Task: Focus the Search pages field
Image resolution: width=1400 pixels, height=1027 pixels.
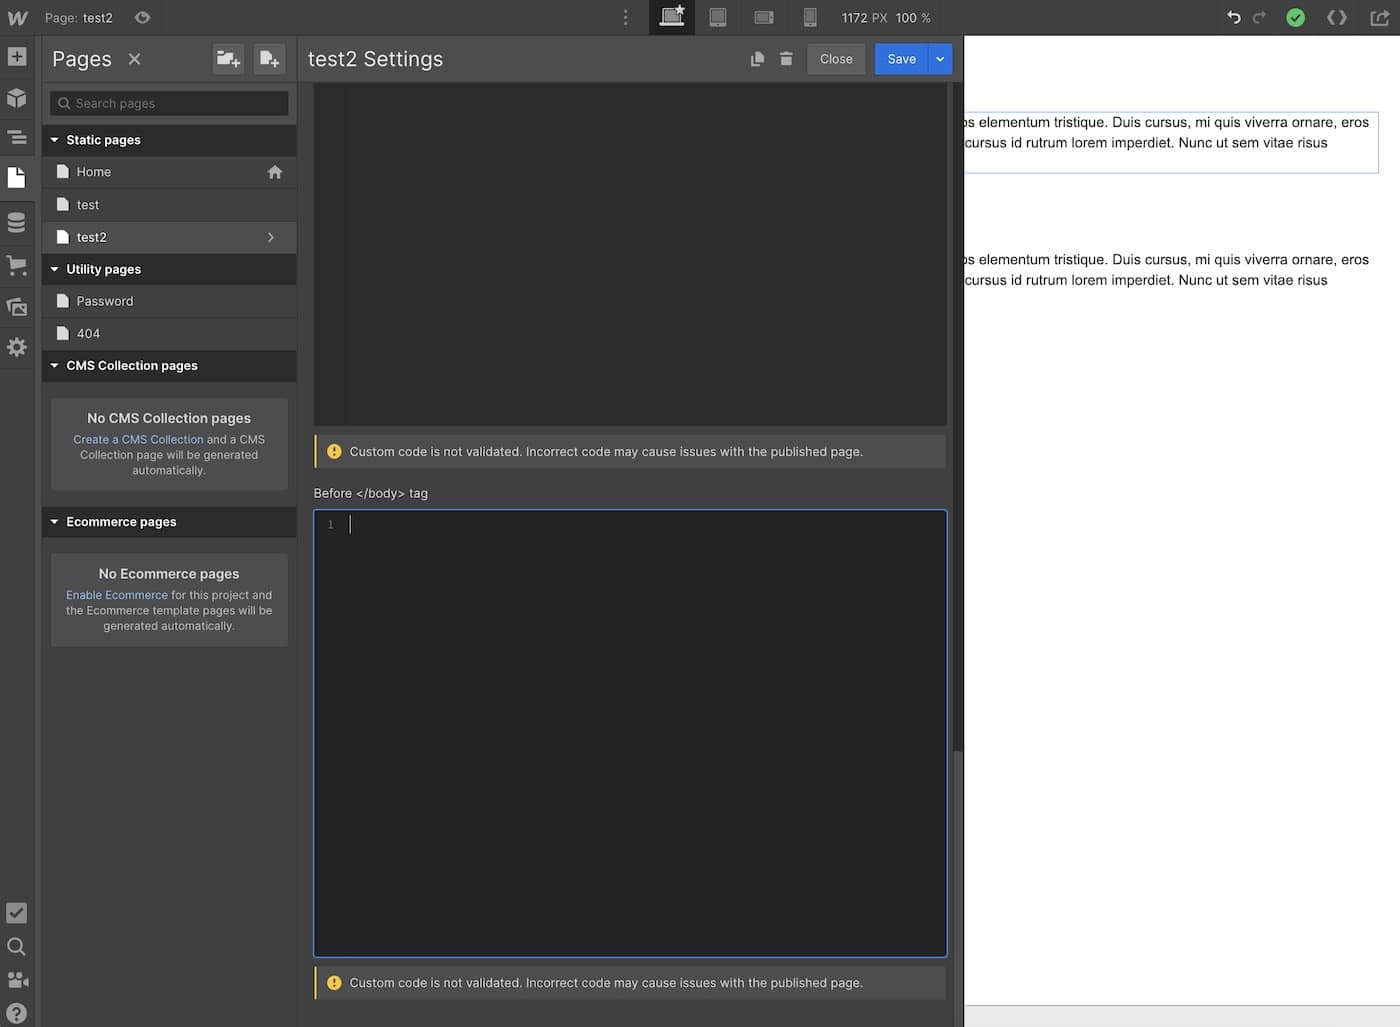Action: pos(169,103)
